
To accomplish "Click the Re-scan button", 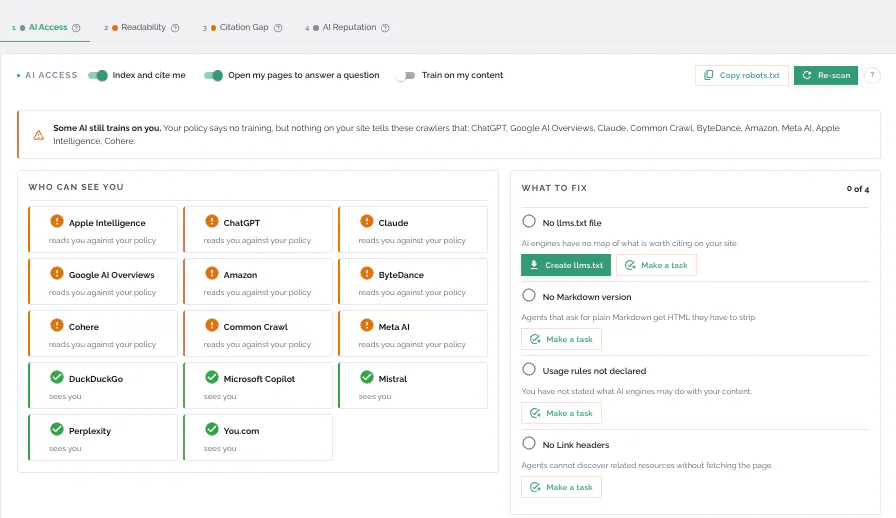I will pyautogui.click(x=826, y=75).
